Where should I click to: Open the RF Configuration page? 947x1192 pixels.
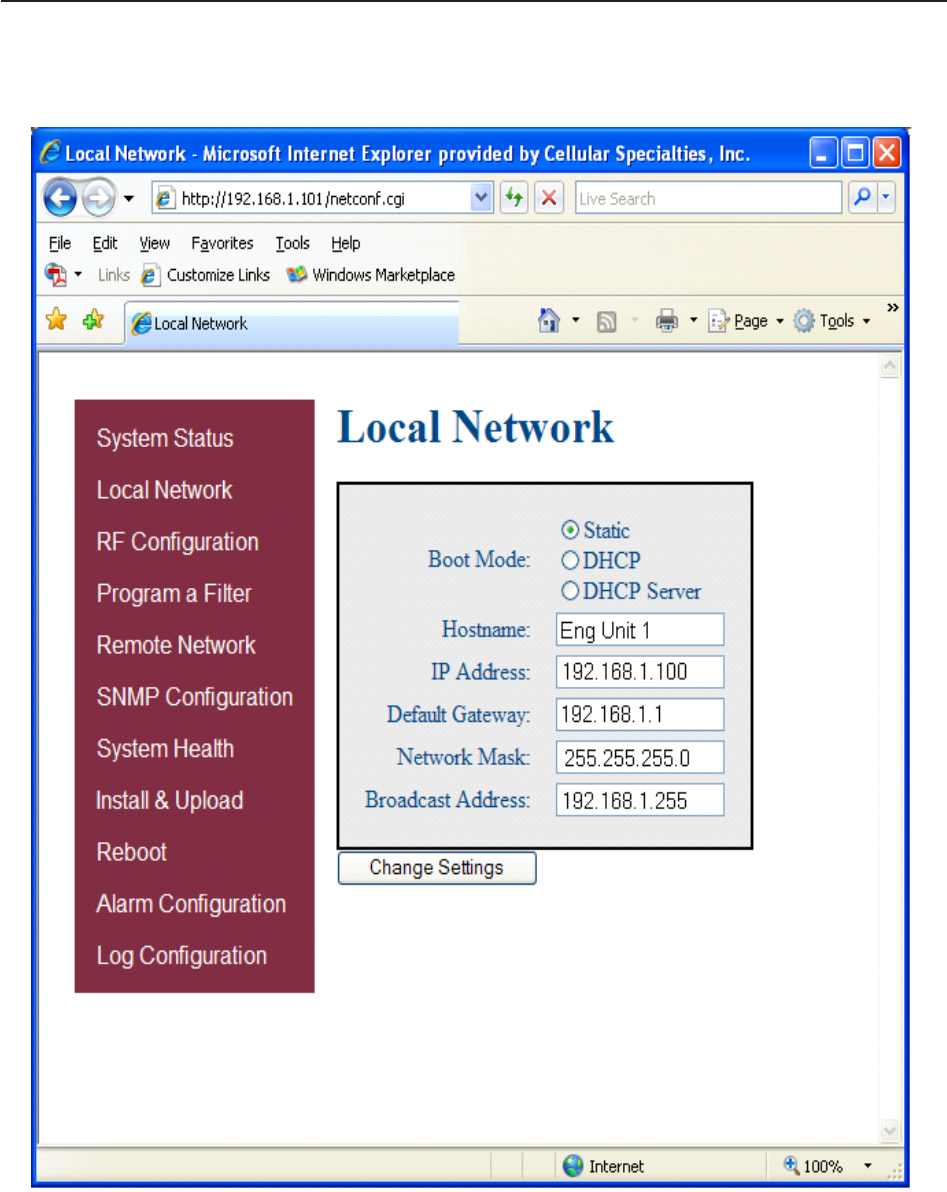(178, 541)
